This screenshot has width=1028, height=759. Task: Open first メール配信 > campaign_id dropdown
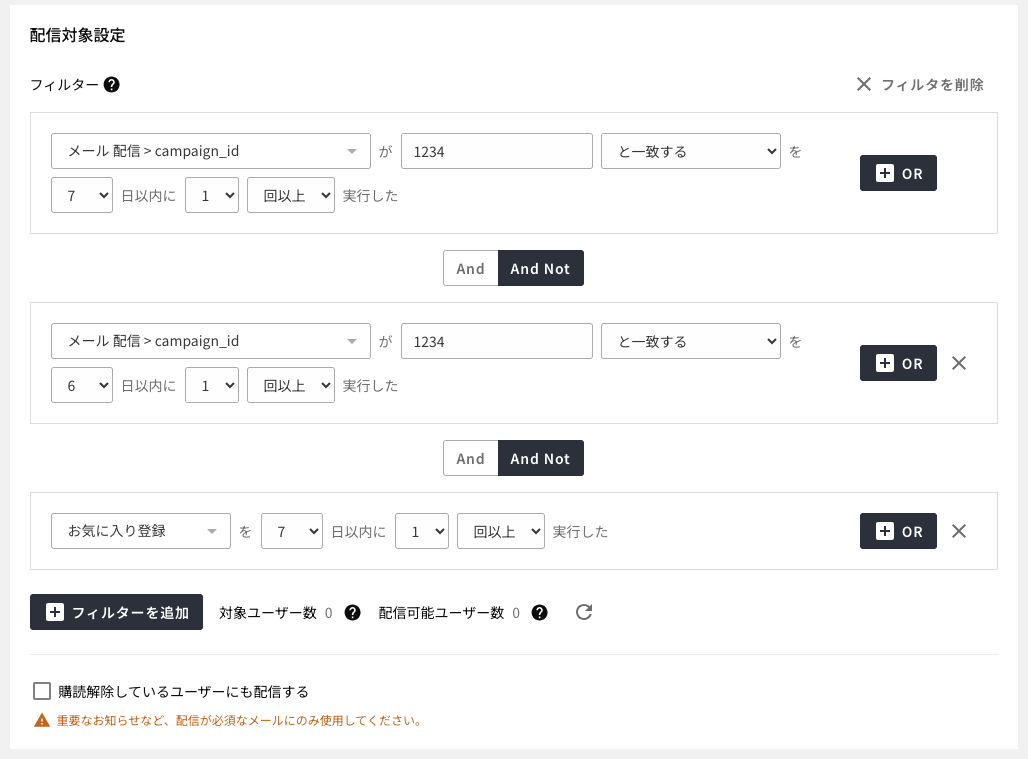(x=210, y=151)
